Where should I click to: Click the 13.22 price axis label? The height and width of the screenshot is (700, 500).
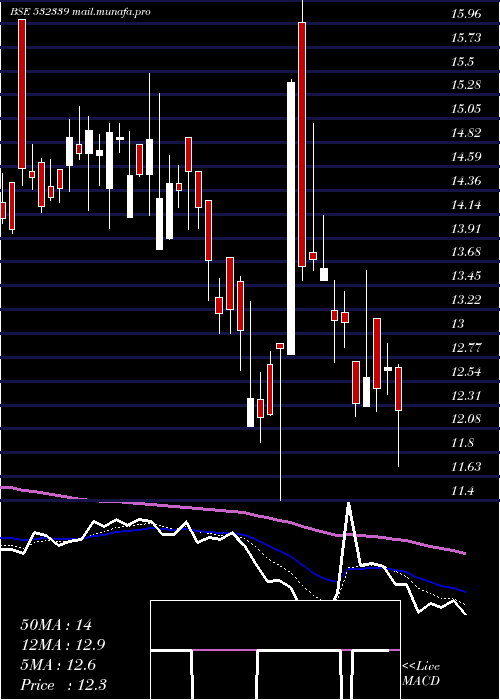tap(466, 299)
